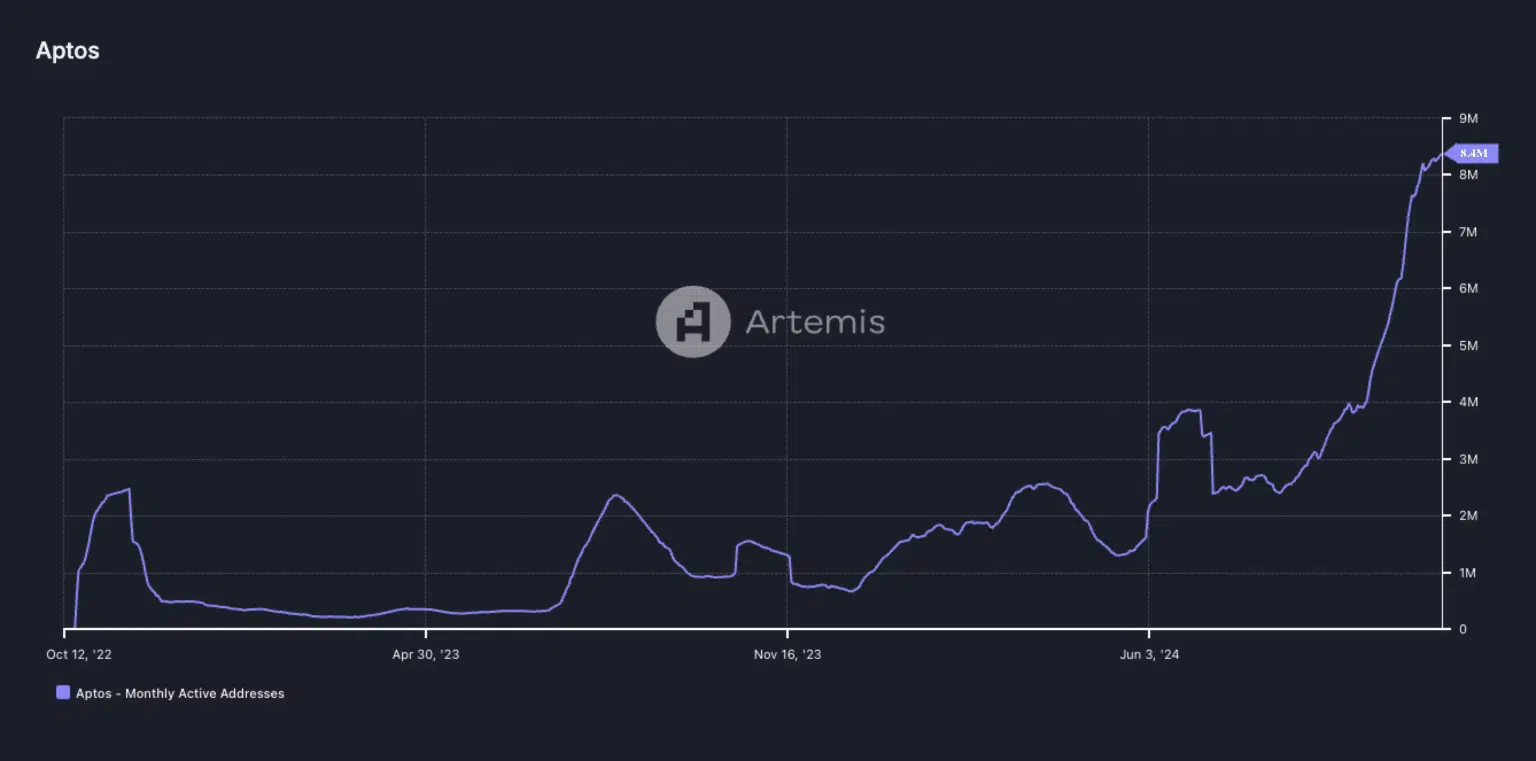Click the 4M y-axis label
The width and height of the screenshot is (1536, 761).
click(x=1468, y=402)
